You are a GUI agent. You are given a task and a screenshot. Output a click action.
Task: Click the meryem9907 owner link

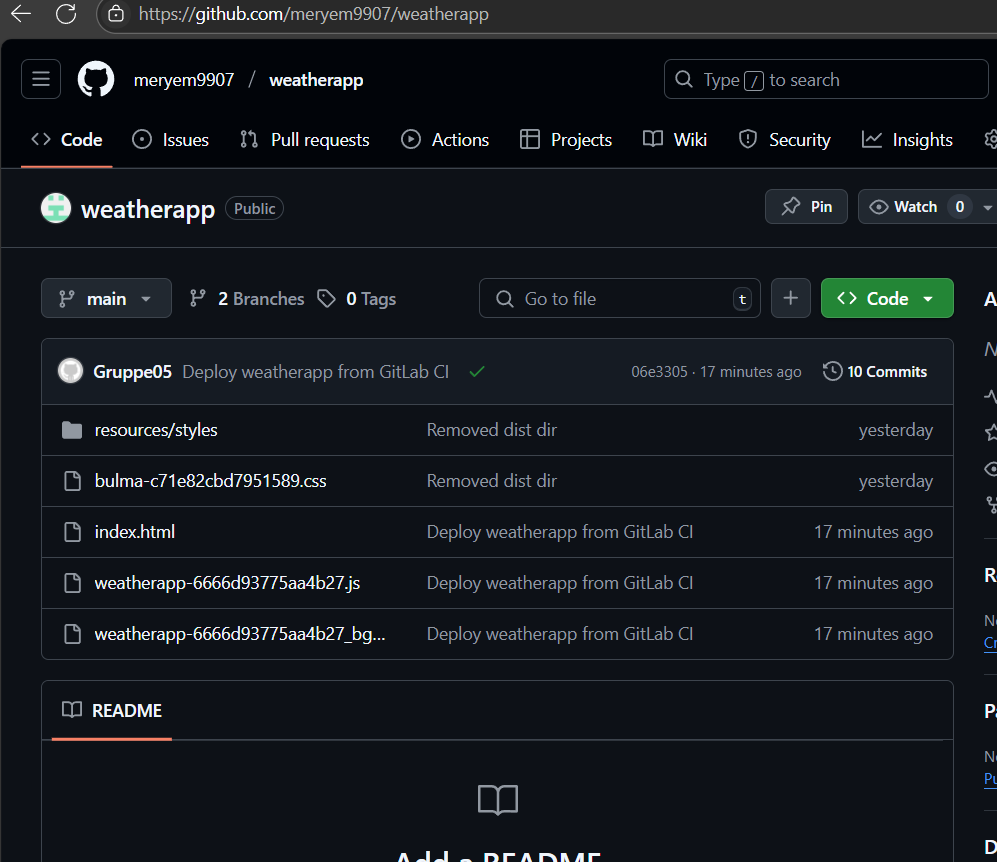184,80
